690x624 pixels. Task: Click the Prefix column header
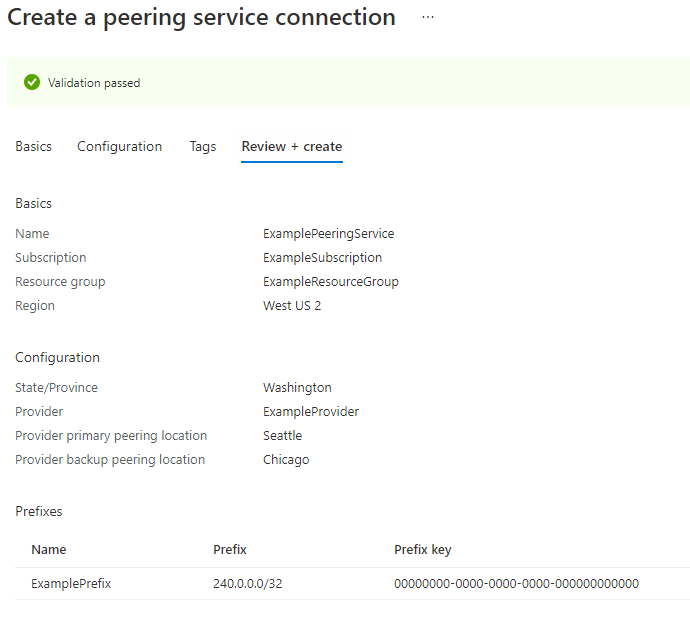click(x=230, y=550)
